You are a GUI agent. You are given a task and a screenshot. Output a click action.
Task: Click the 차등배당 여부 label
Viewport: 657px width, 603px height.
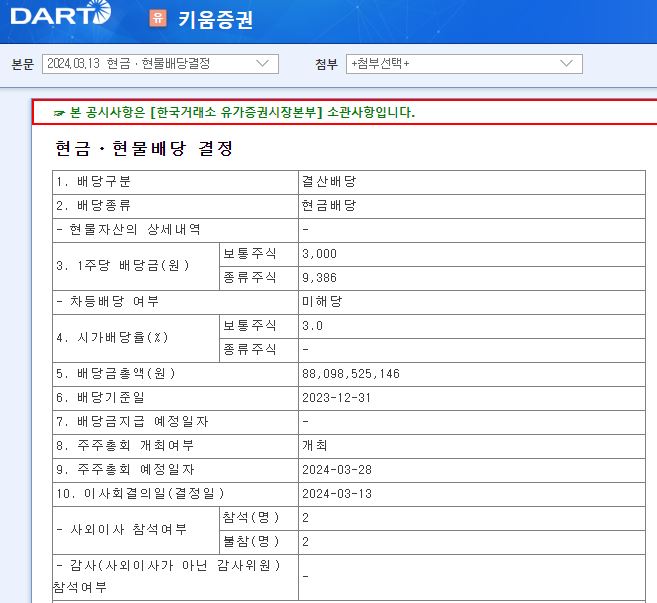pos(108,302)
